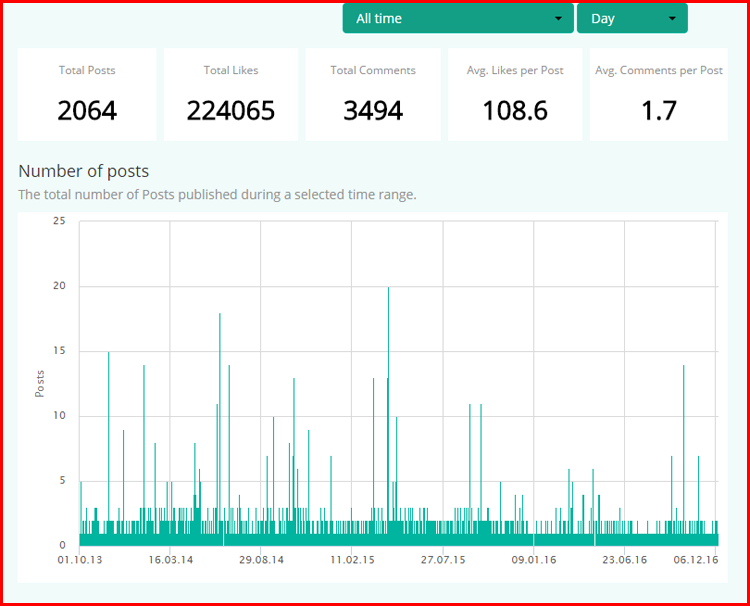
Task: Open the Day interval dropdown
Action: [x=632, y=19]
